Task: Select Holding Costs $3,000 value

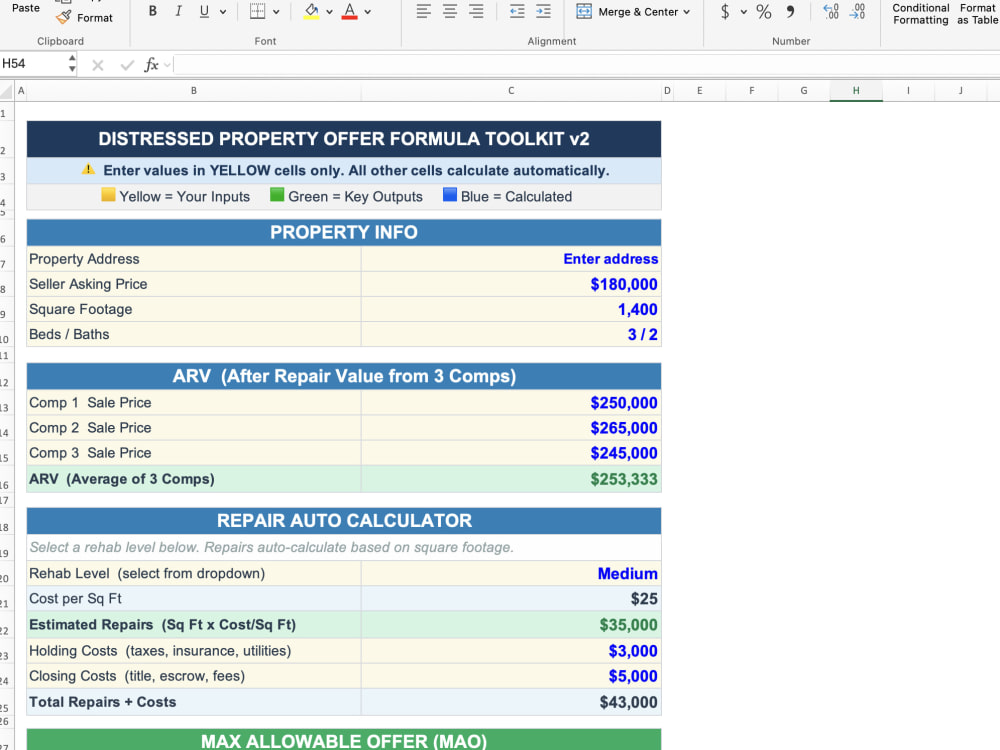Action: (x=511, y=651)
